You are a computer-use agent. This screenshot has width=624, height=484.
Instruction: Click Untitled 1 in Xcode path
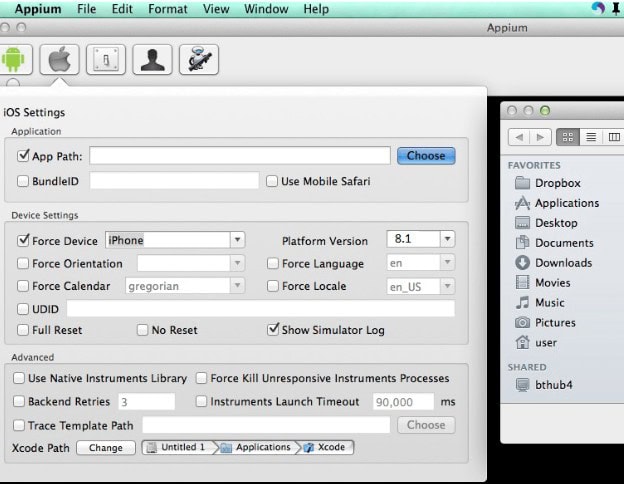coord(177,447)
